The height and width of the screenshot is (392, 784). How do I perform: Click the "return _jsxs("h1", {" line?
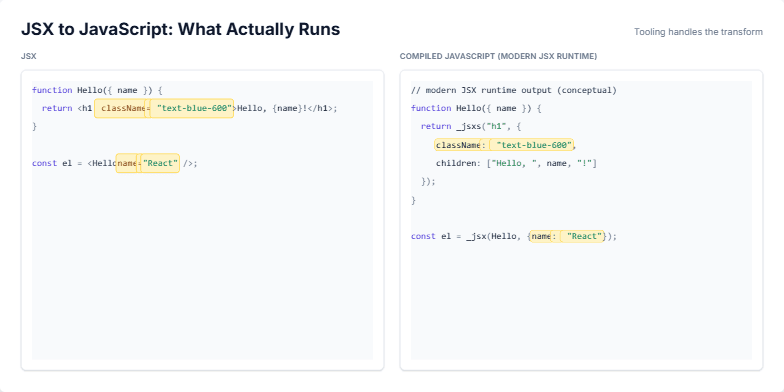[471, 126]
